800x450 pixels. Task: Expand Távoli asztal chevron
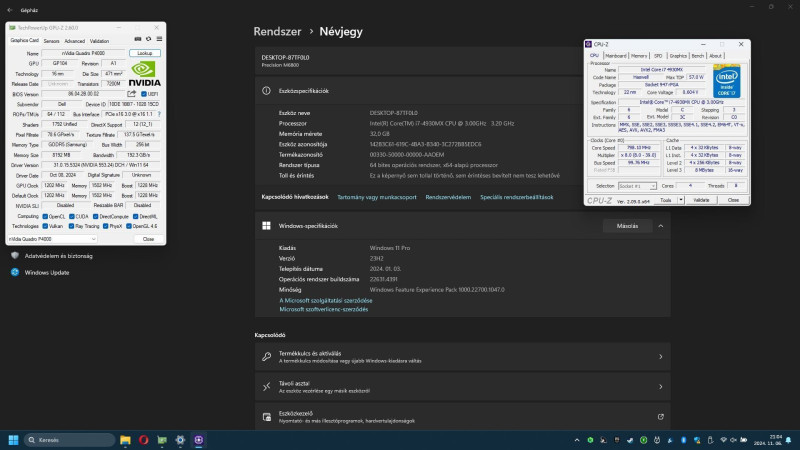coord(661,387)
